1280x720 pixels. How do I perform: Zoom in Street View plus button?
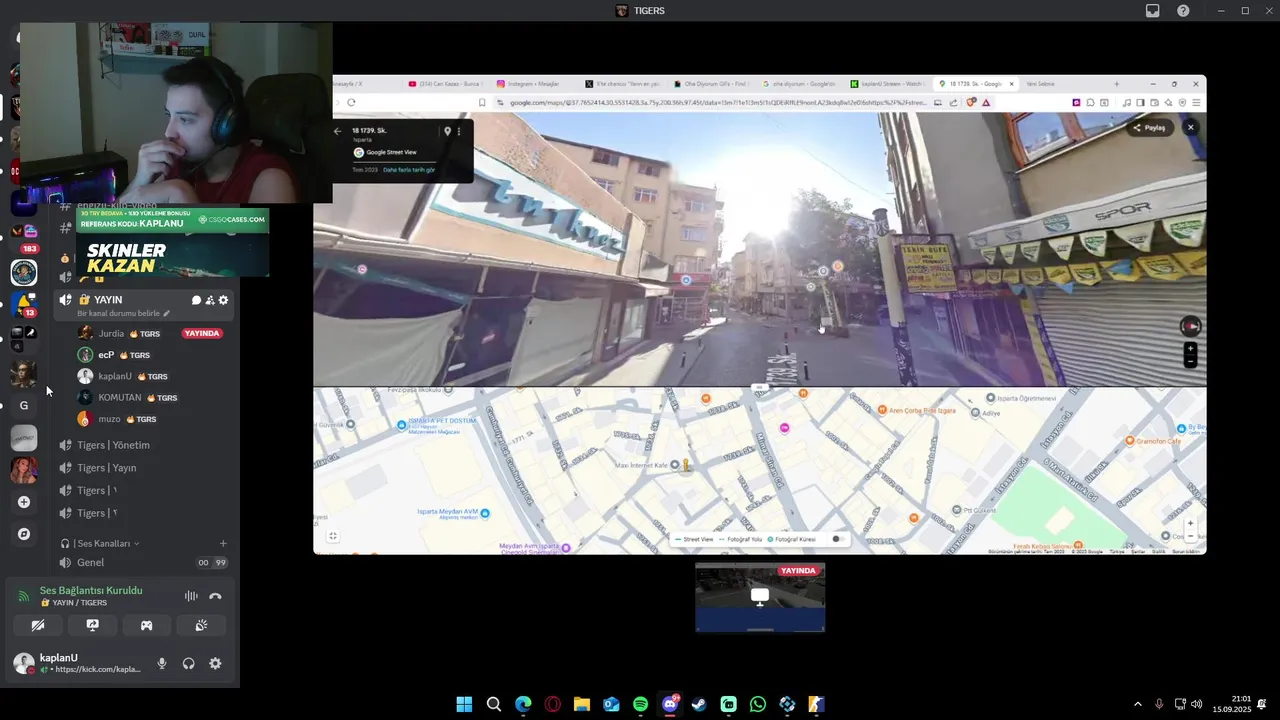point(1190,349)
